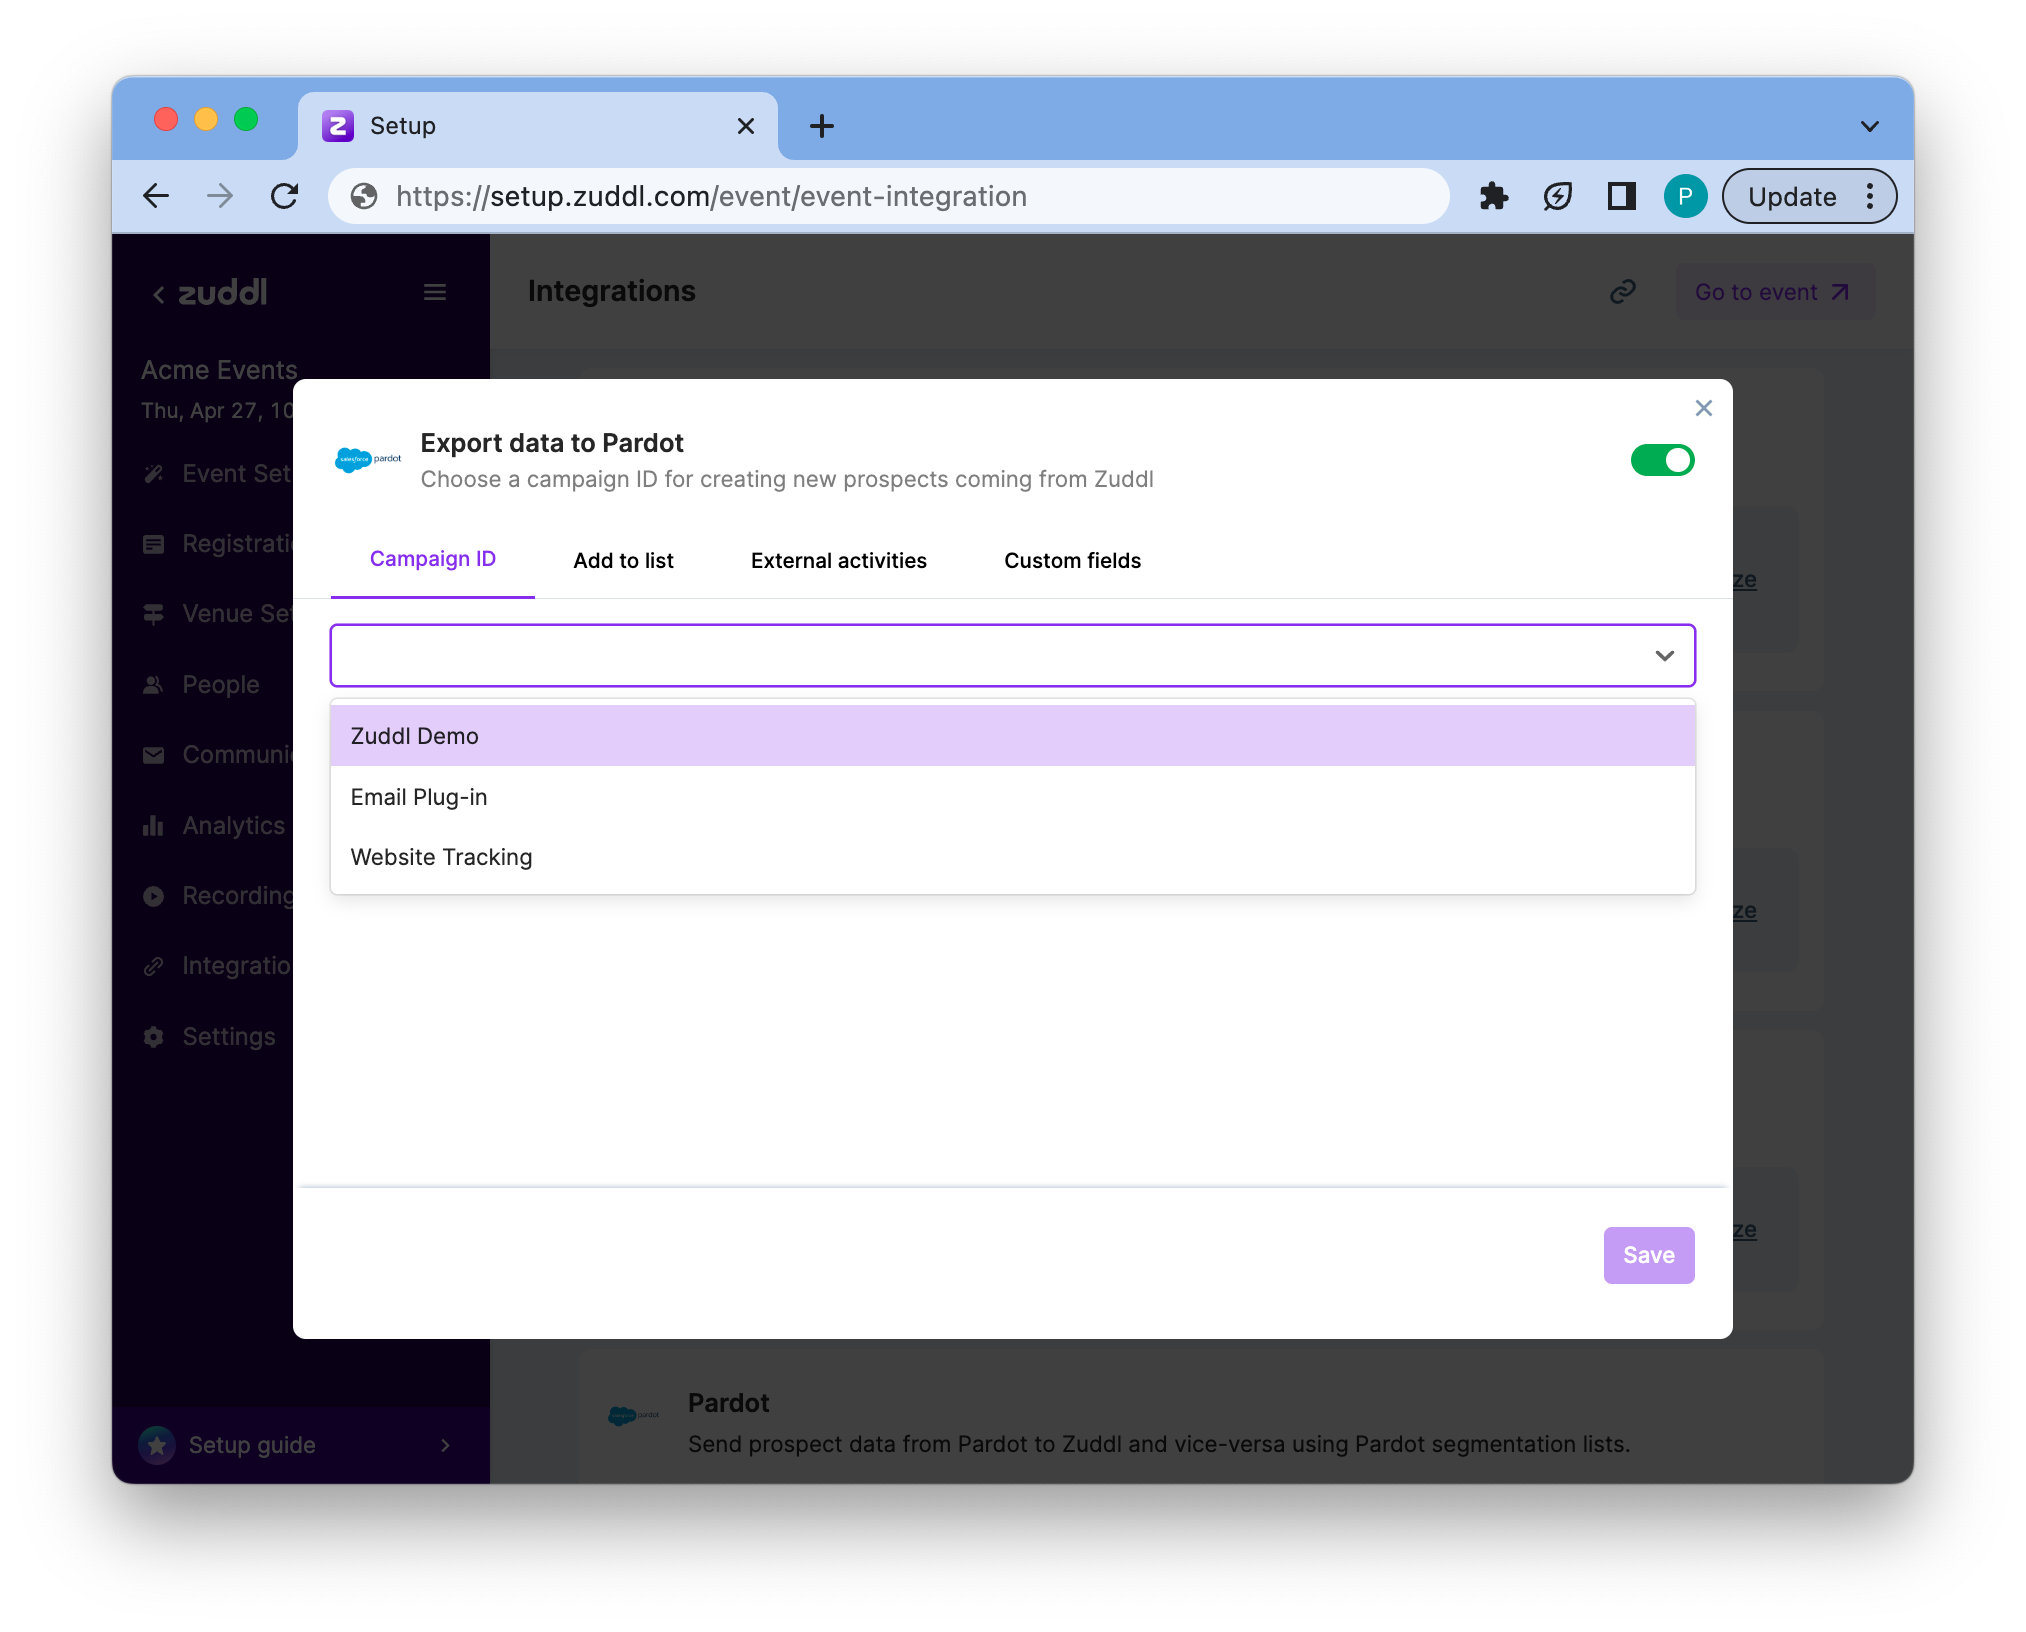Open the External activities tab

coord(838,561)
